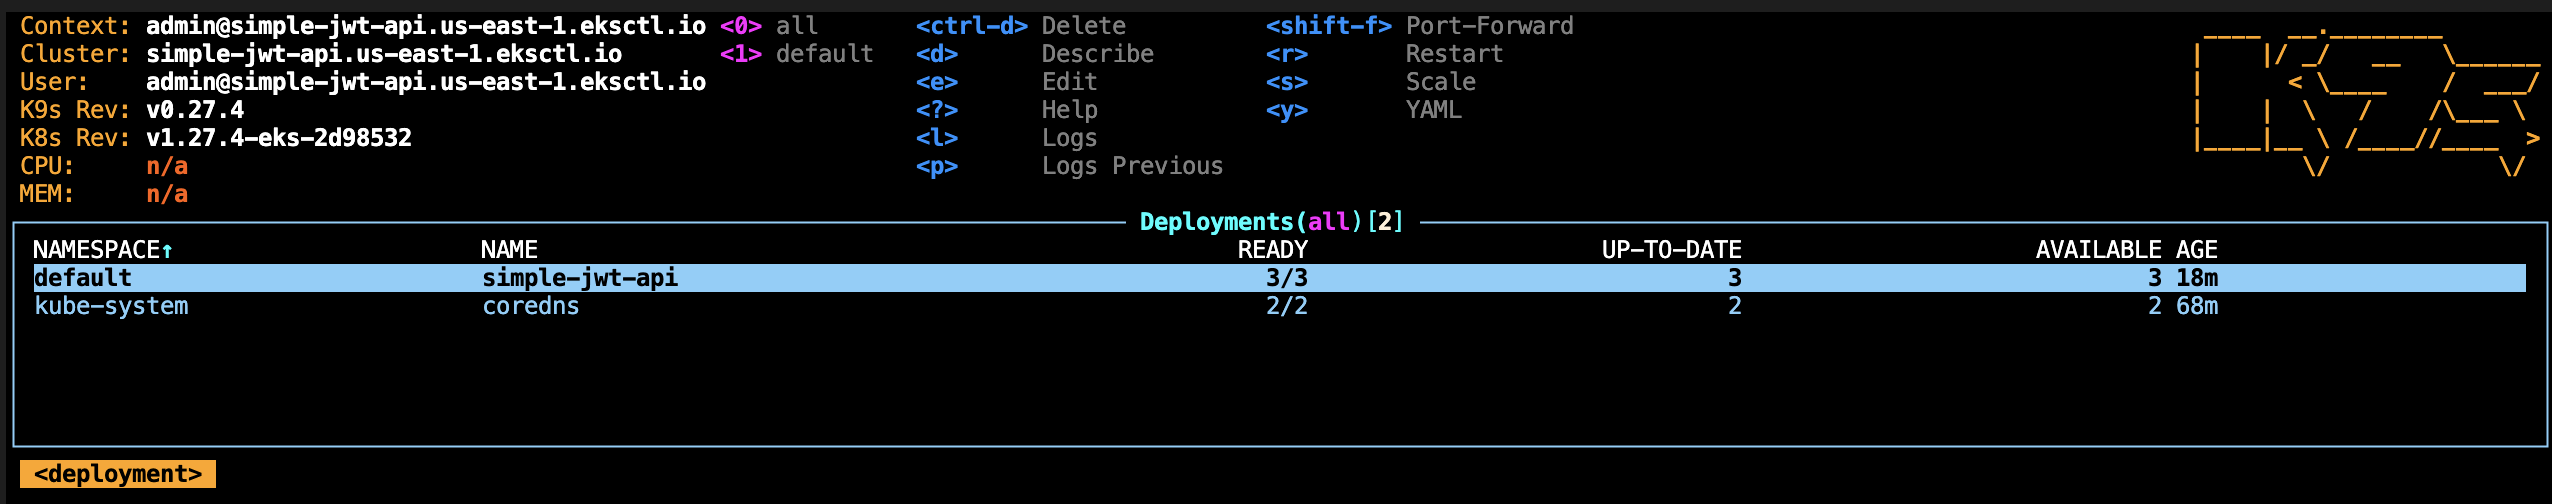Click the default namespace cell in table
The height and width of the screenshot is (504, 2552).
tap(83, 278)
